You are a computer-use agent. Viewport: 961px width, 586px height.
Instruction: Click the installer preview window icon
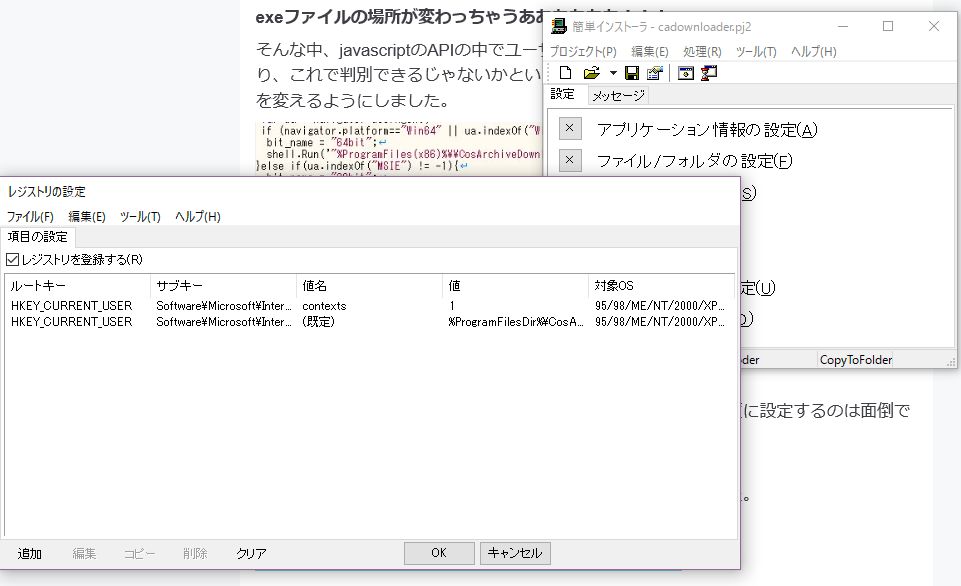[x=686, y=73]
